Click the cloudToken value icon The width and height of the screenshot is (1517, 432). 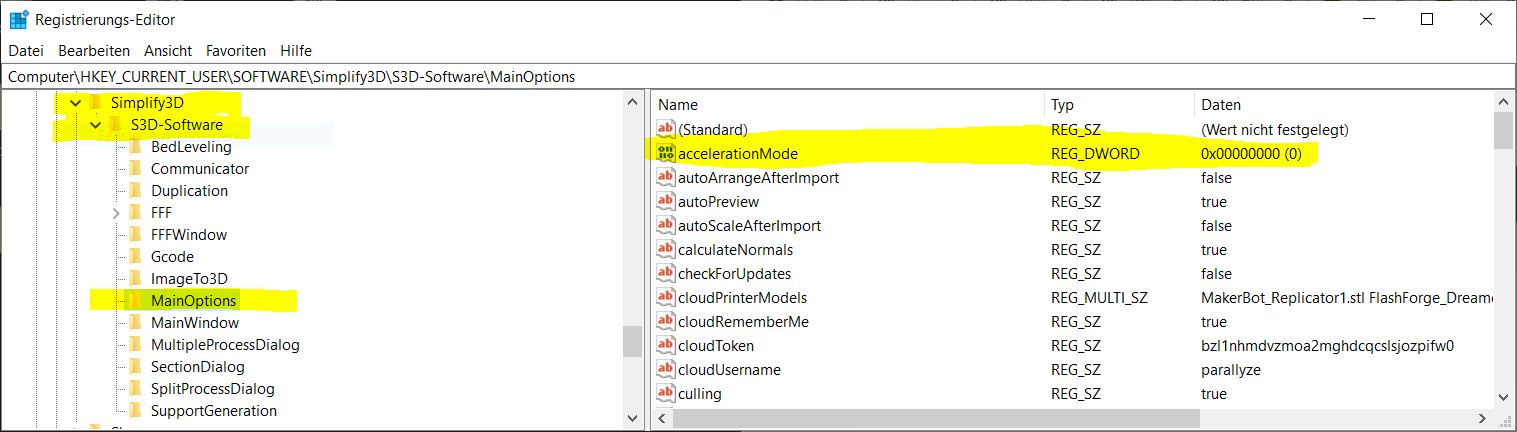[666, 345]
